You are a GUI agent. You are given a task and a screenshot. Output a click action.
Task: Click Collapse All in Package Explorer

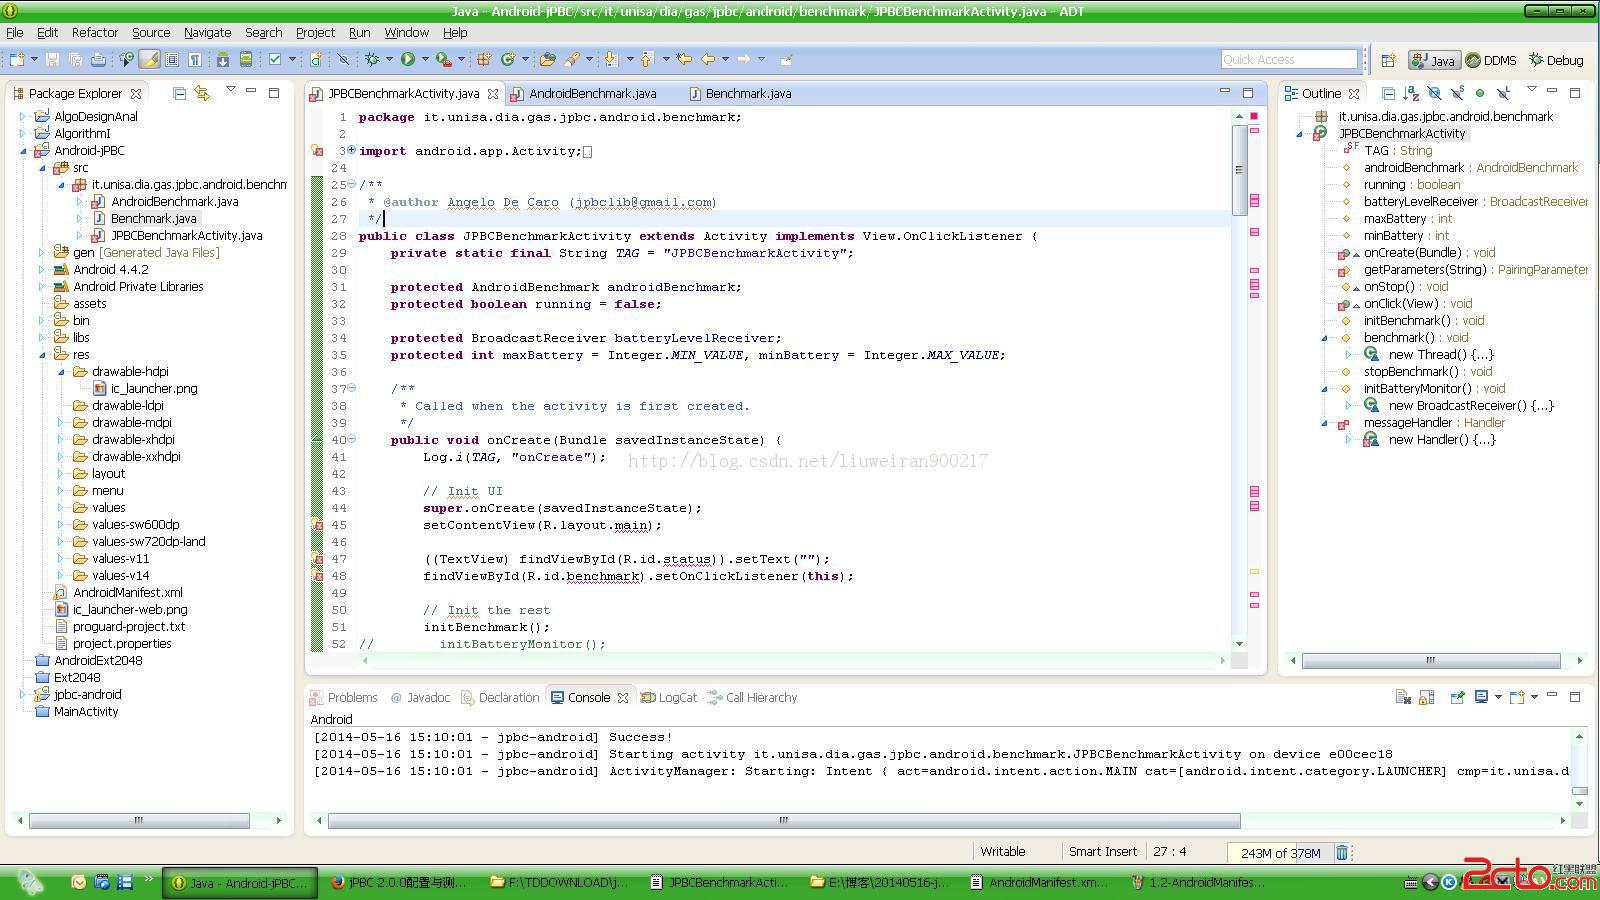179,93
